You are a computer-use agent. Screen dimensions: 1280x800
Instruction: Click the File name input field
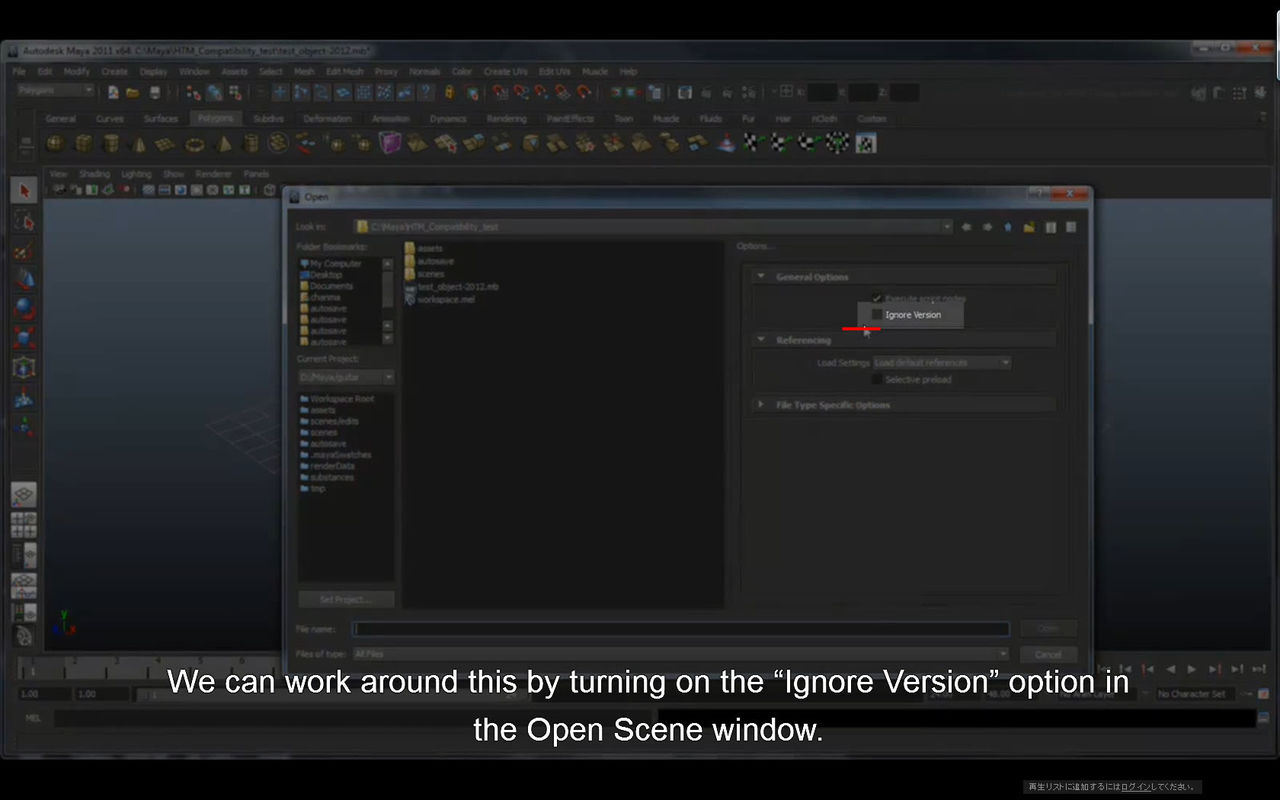681,629
